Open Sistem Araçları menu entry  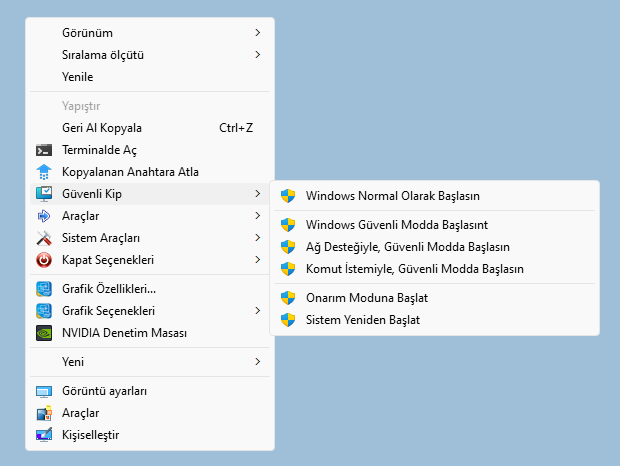150,238
